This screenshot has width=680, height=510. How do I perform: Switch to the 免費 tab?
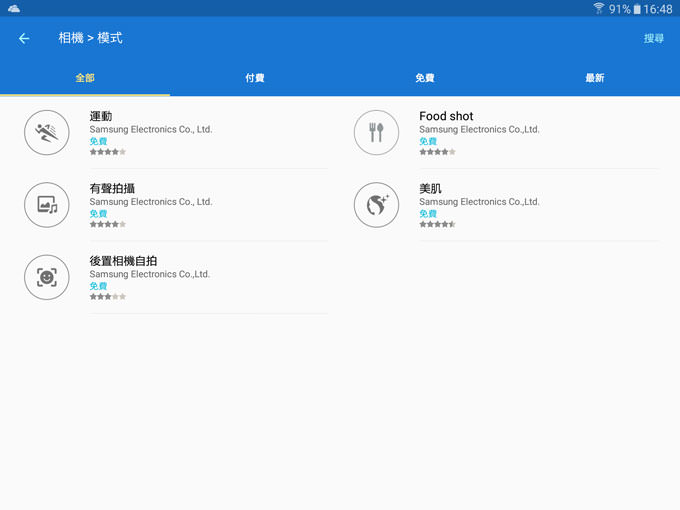425,78
